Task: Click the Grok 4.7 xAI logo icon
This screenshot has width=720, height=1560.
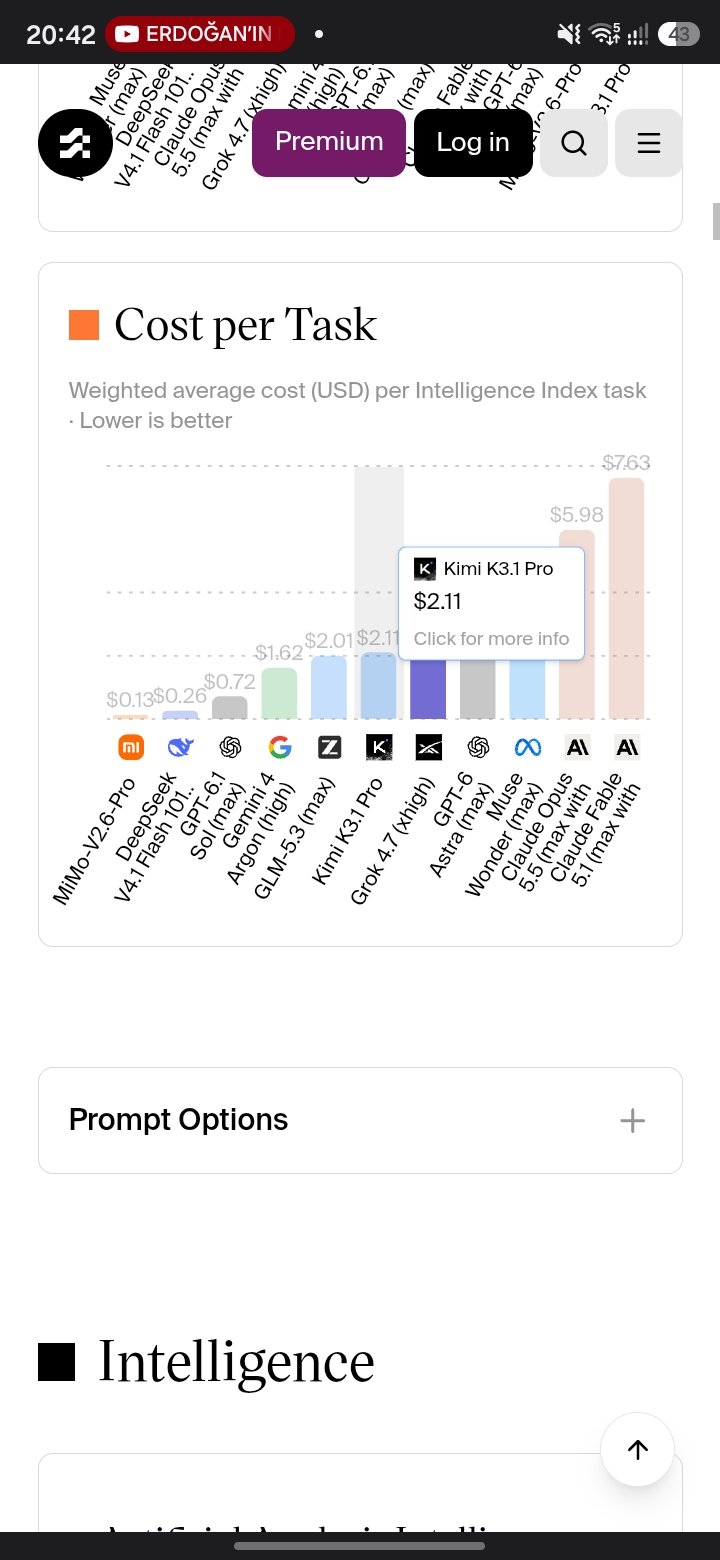Action: pos(428,747)
